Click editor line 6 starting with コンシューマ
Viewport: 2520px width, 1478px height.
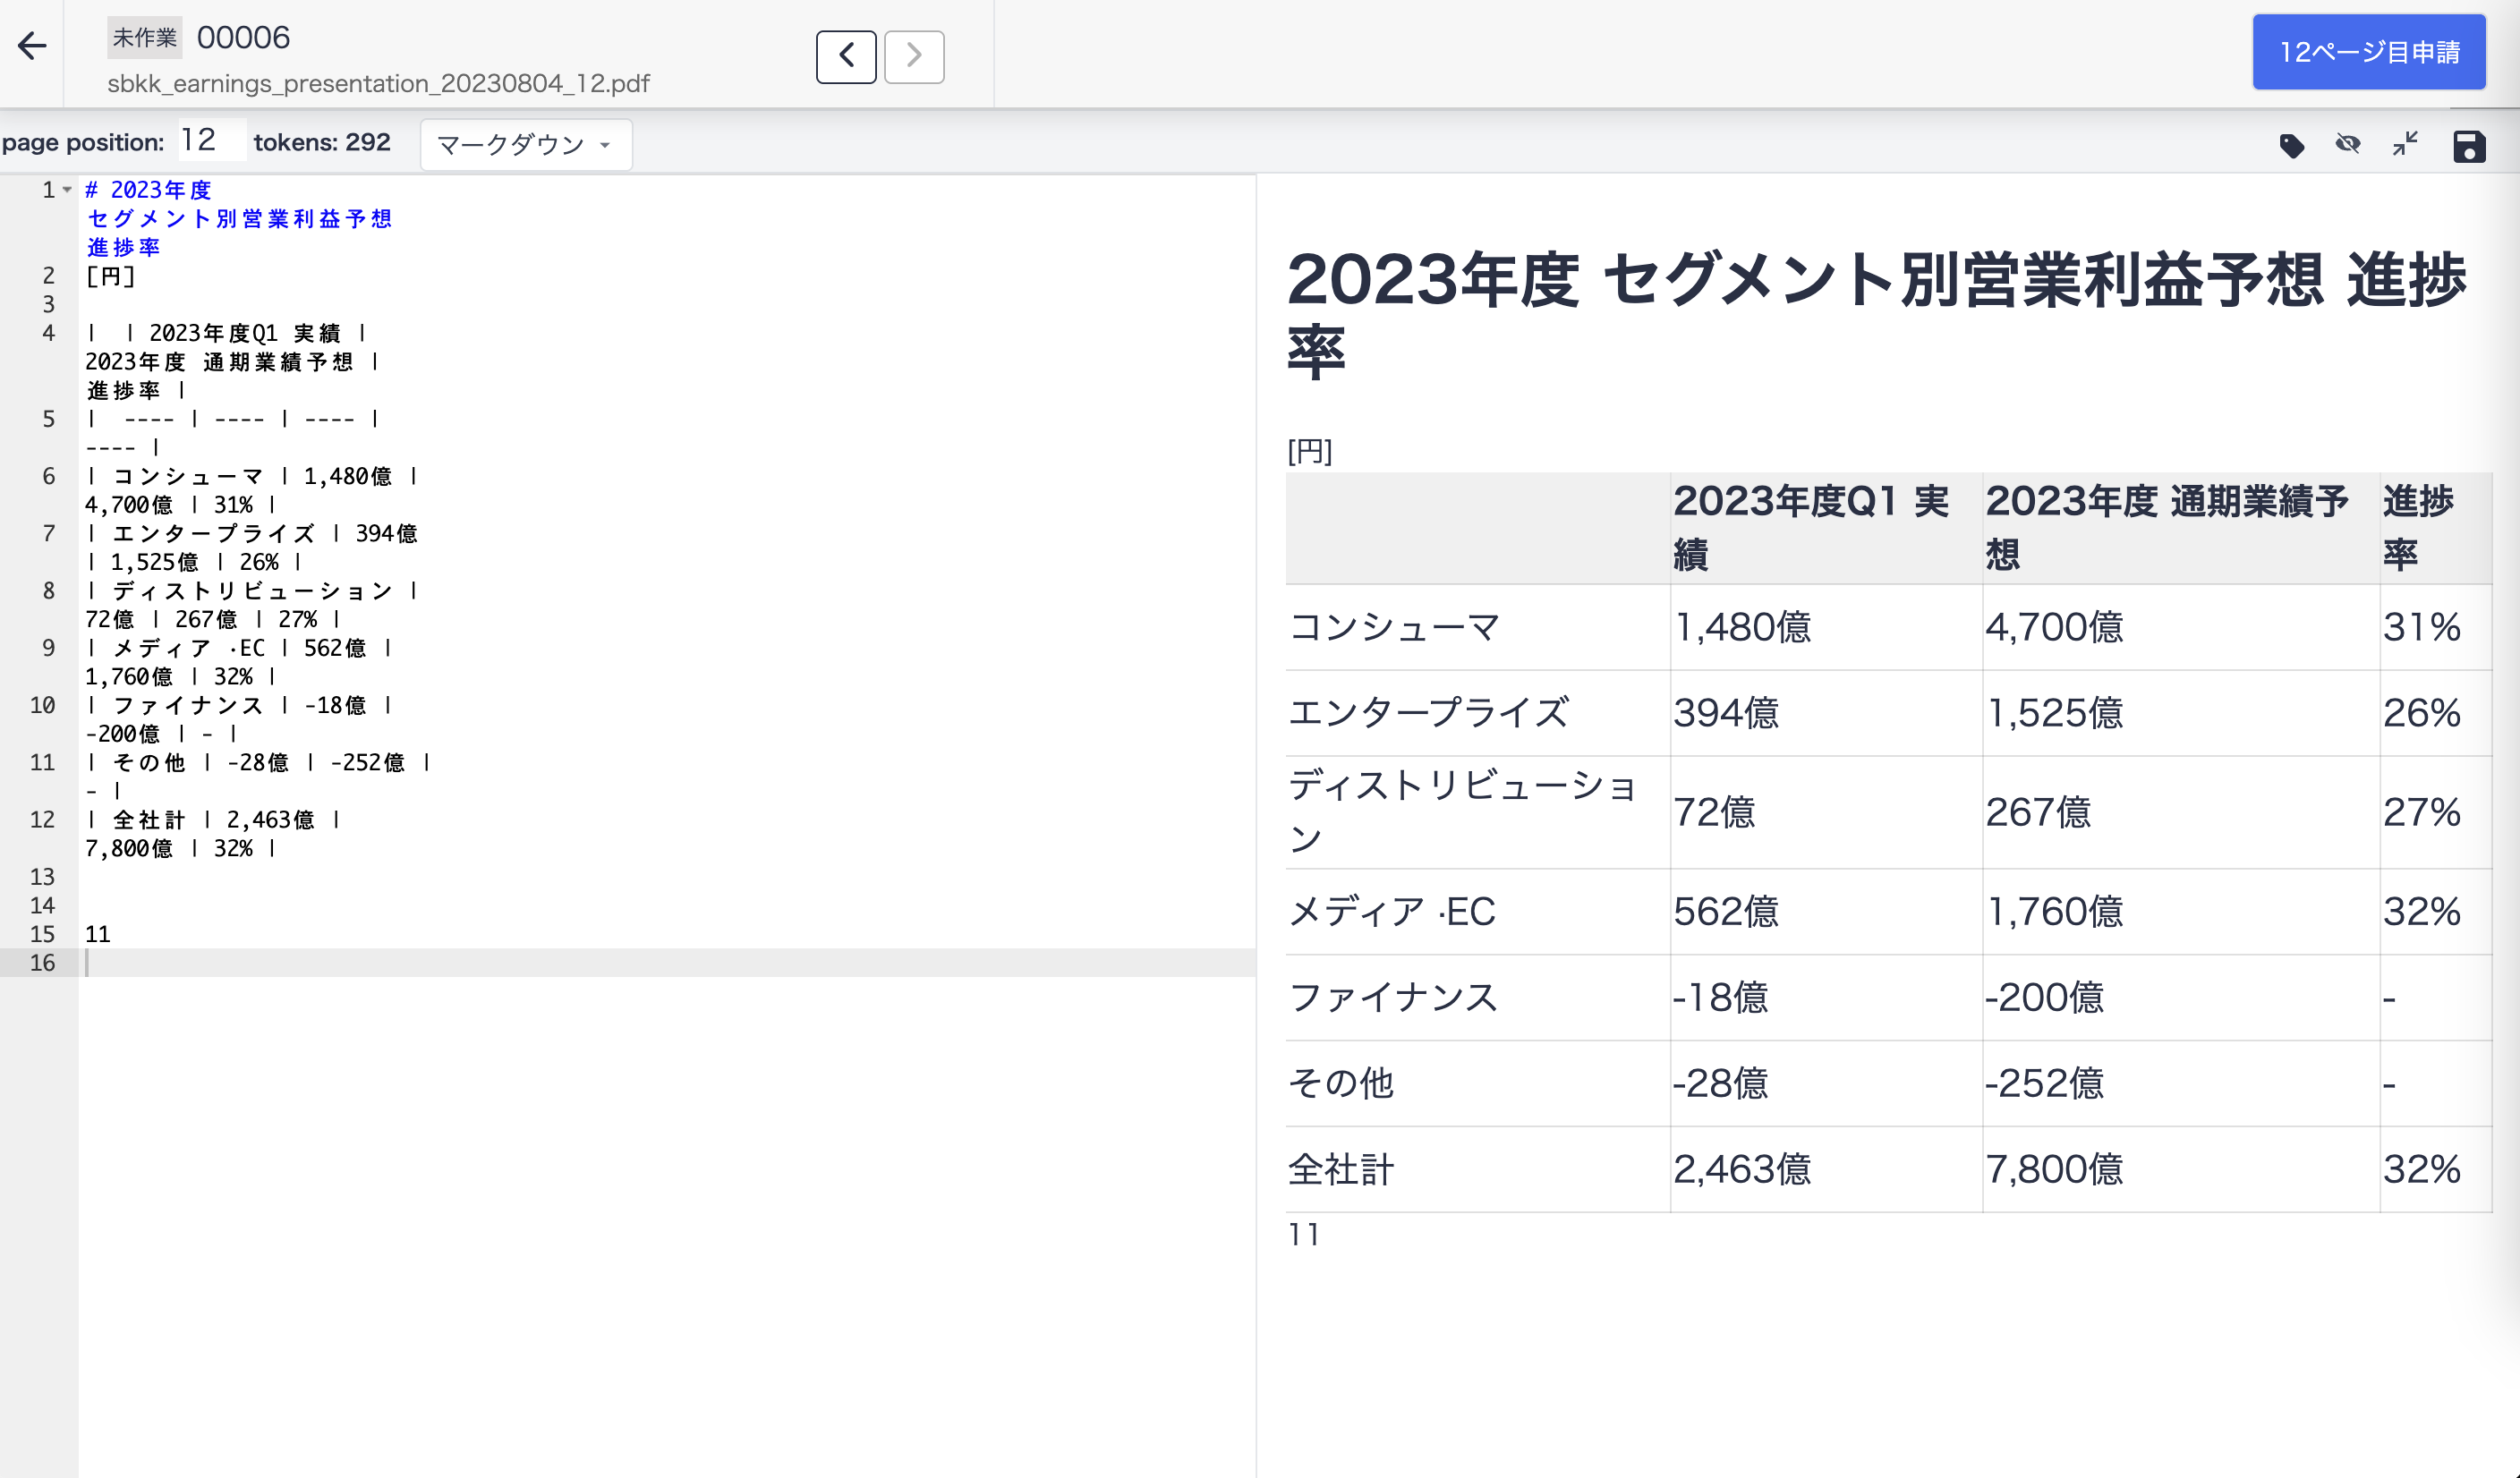tap(251, 490)
